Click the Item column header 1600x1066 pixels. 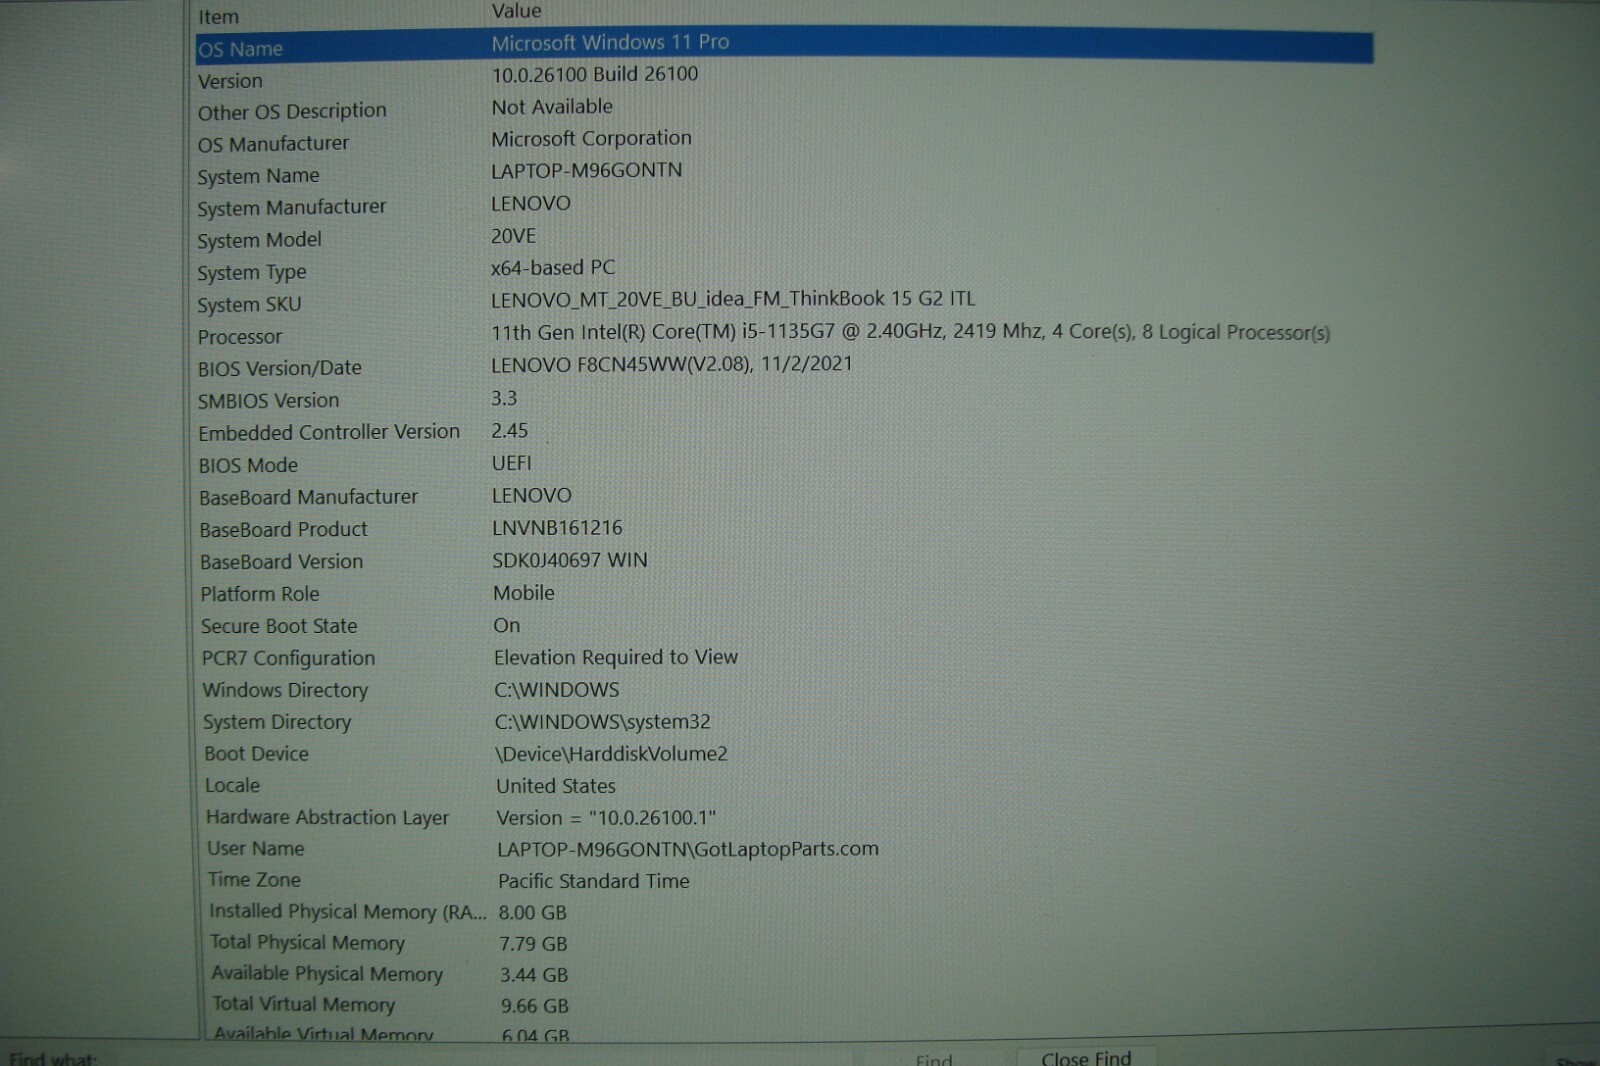[218, 17]
